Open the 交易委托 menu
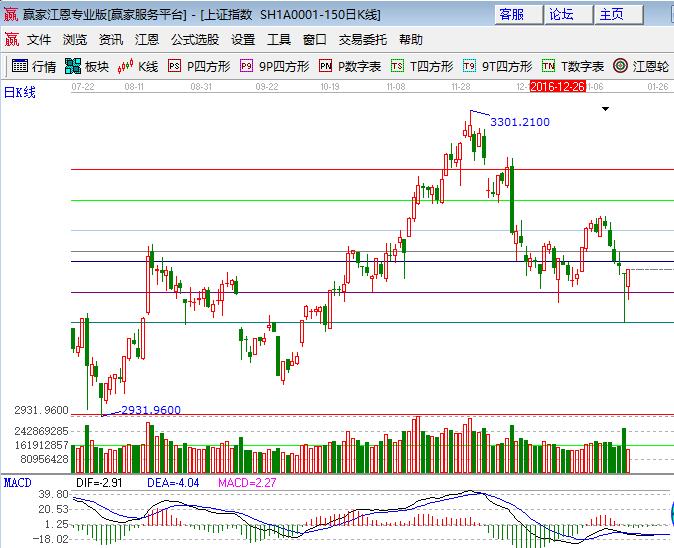The height and width of the screenshot is (548, 674). point(362,40)
